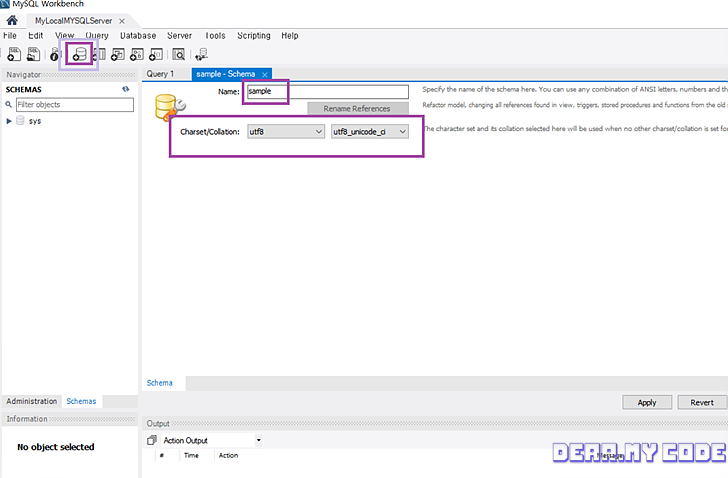Create a new stored procedure icon
Image resolution: width=728 pixels, height=478 pixels.
(x=136, y=54)
